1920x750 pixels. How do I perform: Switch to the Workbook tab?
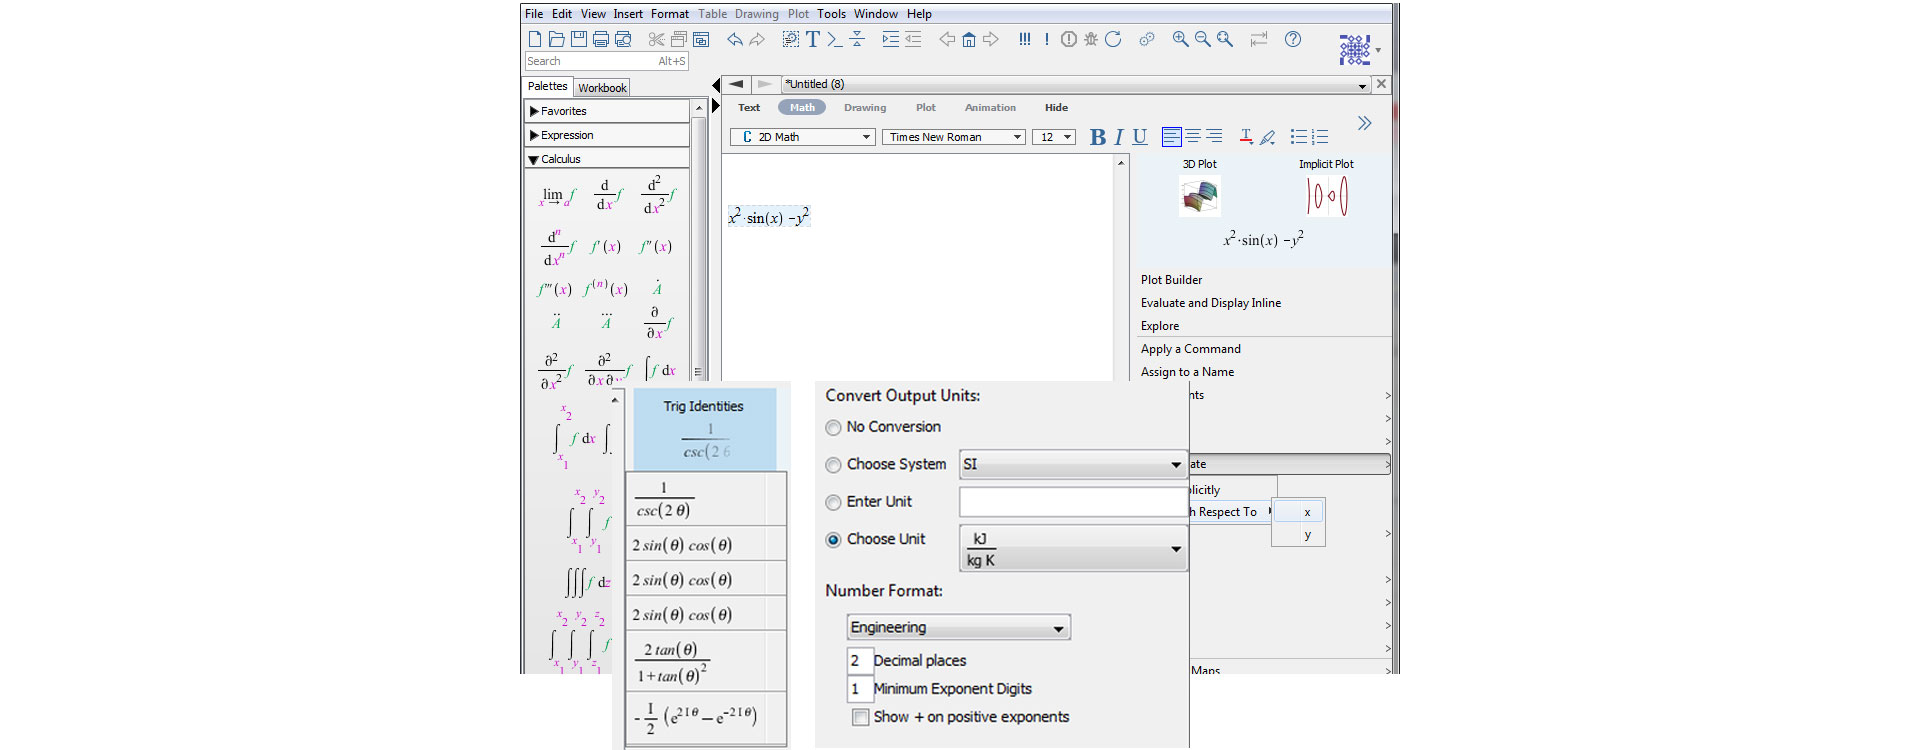(602, 88)
